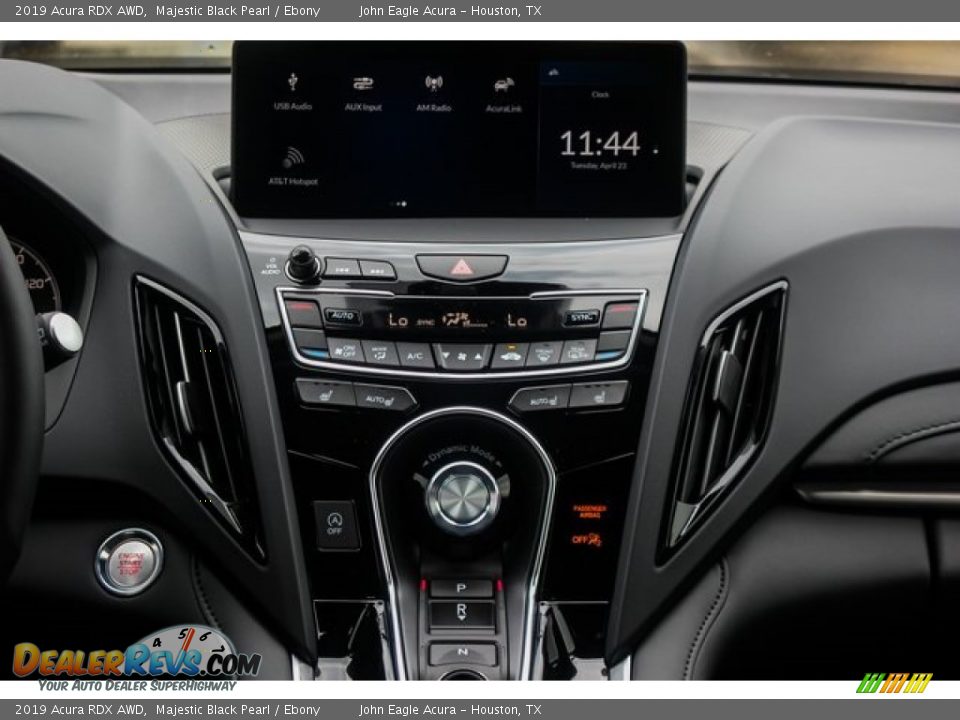This screenshot has height=720, width=960.
Task: Turn on the driver heated seat
Action: 326,394
